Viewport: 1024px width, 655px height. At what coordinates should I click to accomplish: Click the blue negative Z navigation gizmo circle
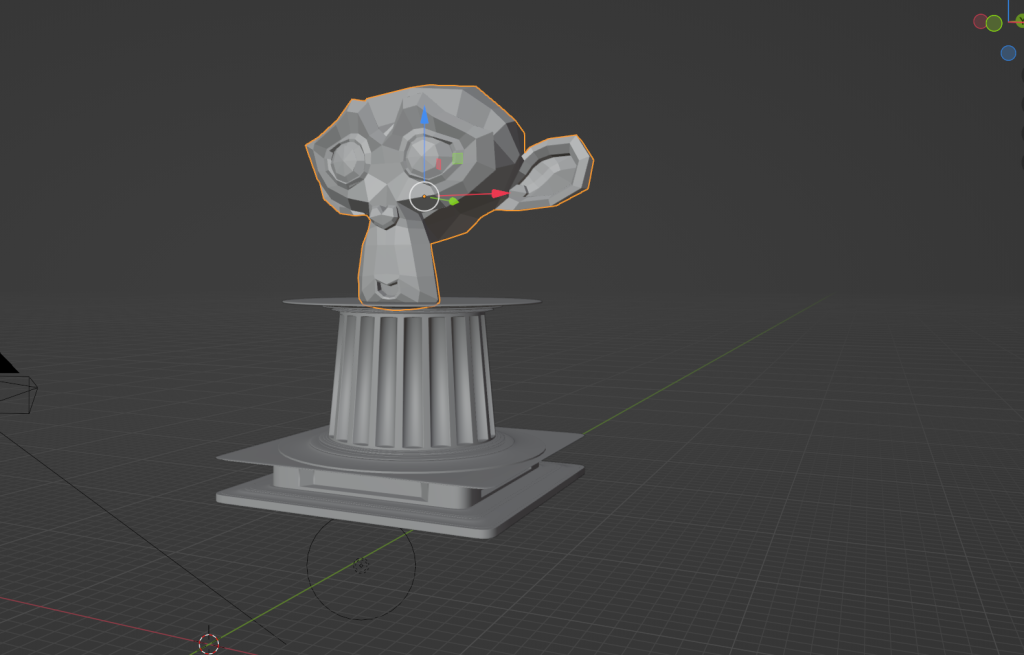1008,53
